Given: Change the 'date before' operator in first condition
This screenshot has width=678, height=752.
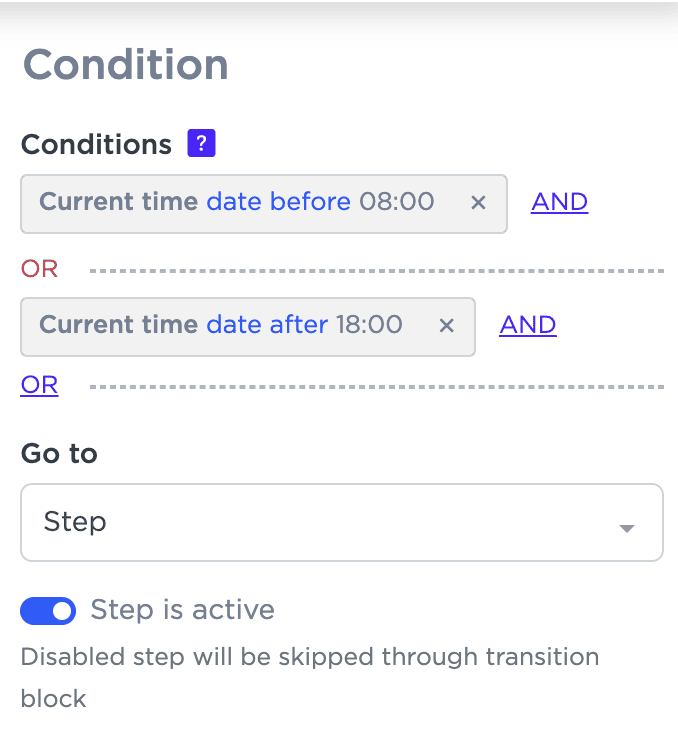Looking at the screenshot, I should coord(278,202).
